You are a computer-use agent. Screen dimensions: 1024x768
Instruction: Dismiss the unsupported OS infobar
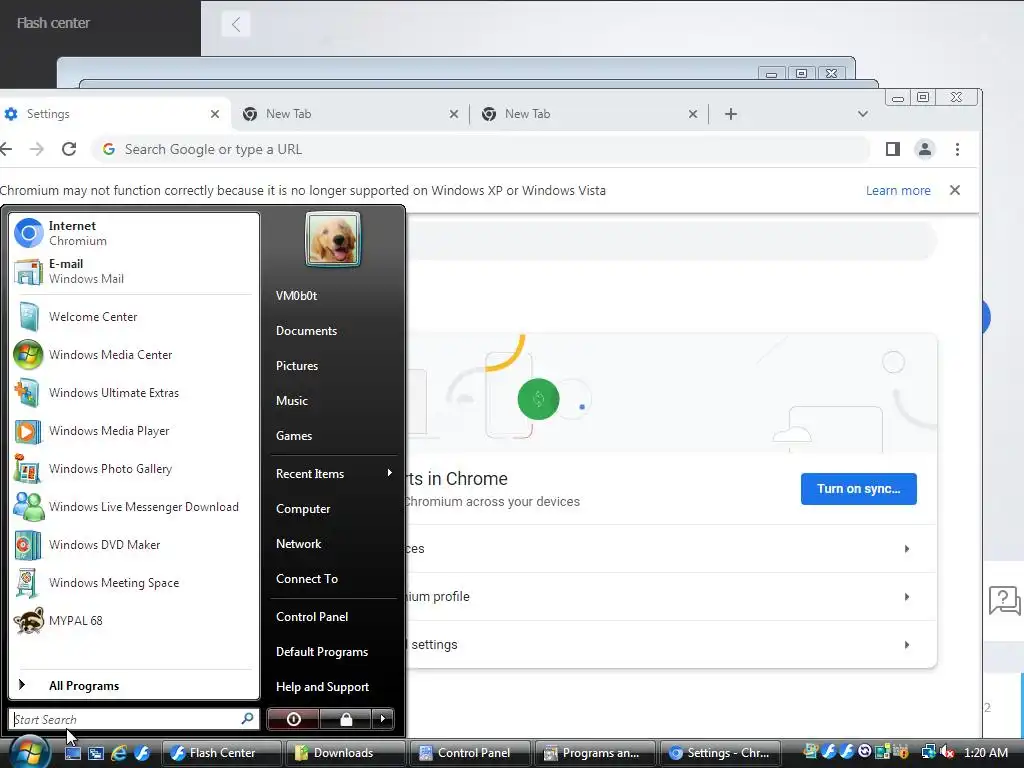click(955, 190)
